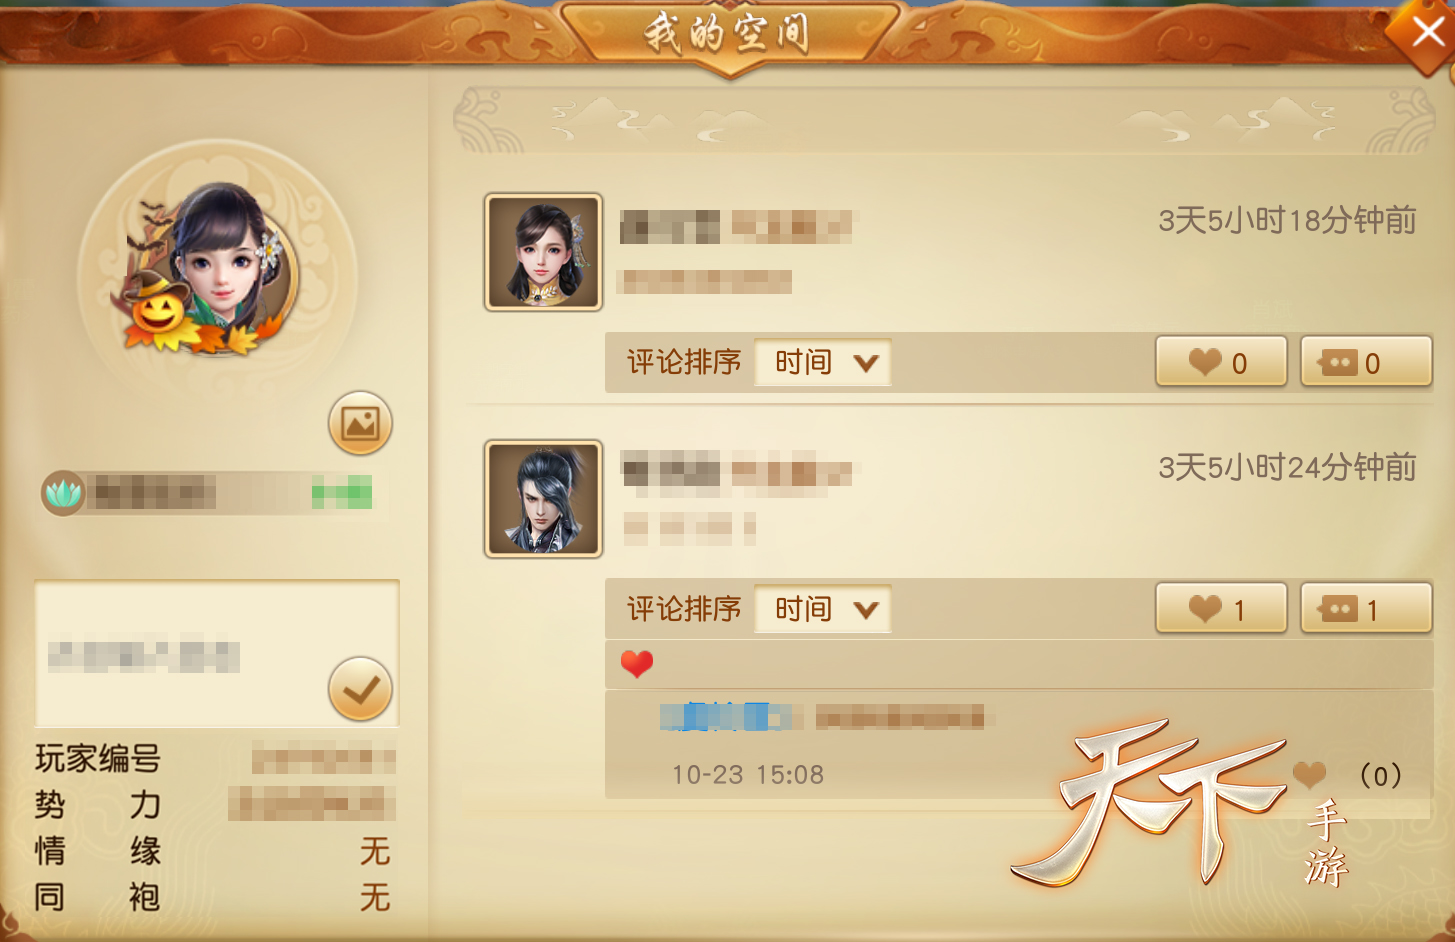Click the red heart in likes row
Screen dimensions: 1455x942
[637, 664]
